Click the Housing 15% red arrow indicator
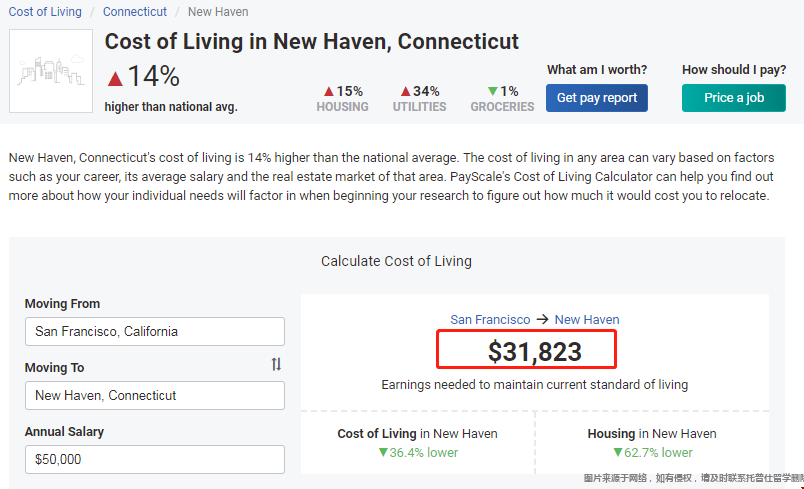The width and height of the screenshot is (804, 489). [x=329, y=91]
